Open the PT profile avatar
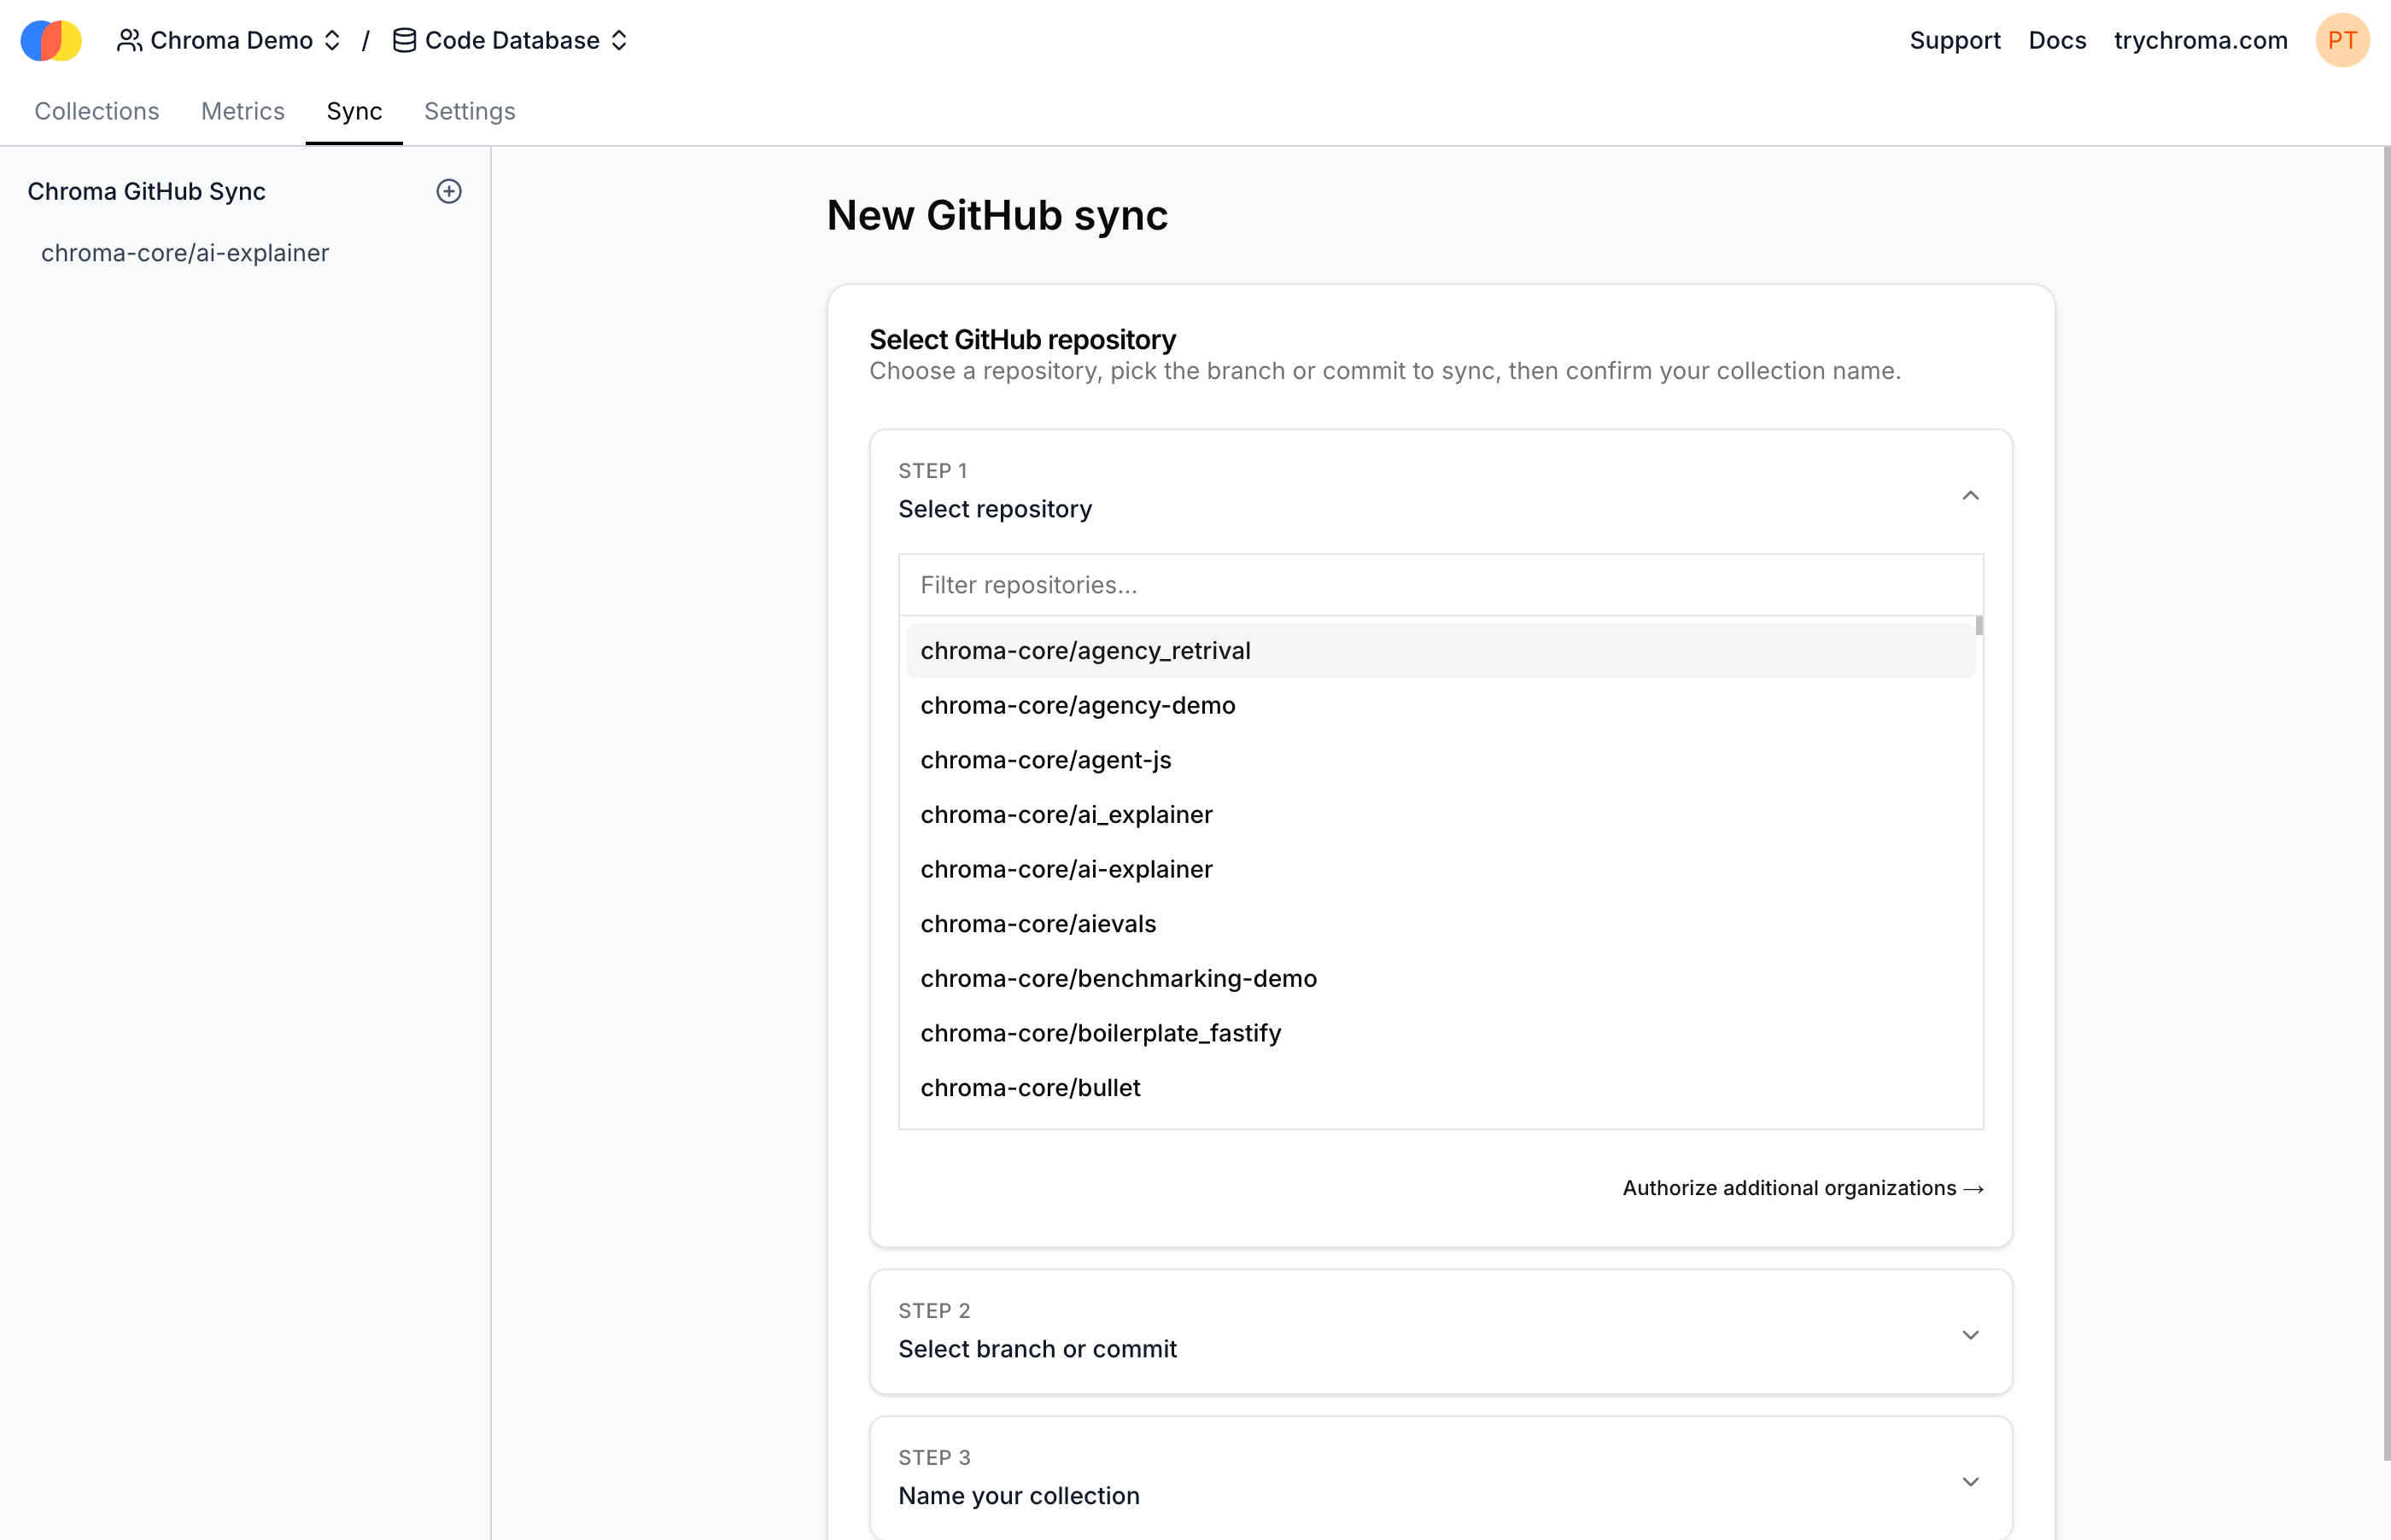This screenshot has height=1540, width=2391. tap(2343, 40)
